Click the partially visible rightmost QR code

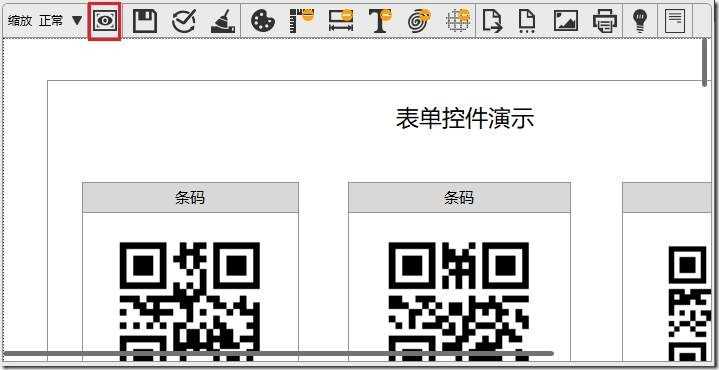[690, 304]
